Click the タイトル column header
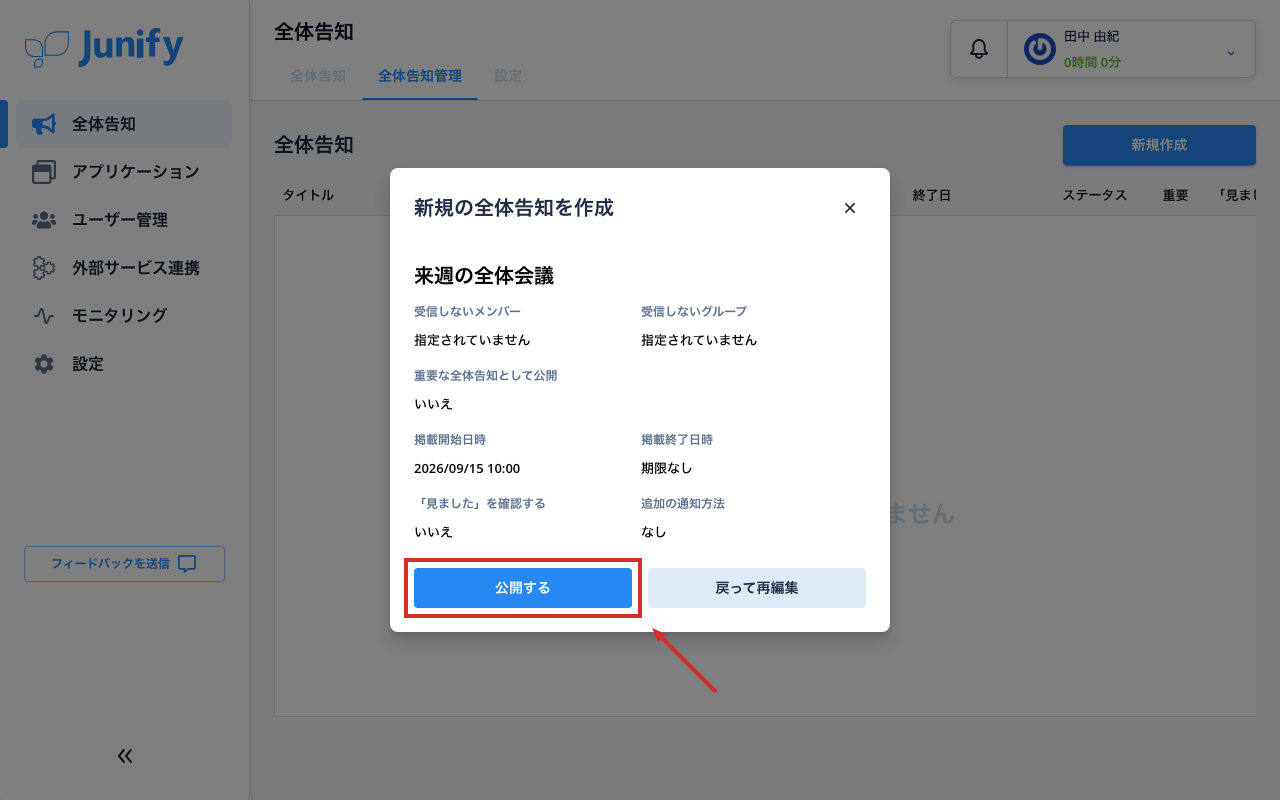1280x800 pixels. click(308, 195)
